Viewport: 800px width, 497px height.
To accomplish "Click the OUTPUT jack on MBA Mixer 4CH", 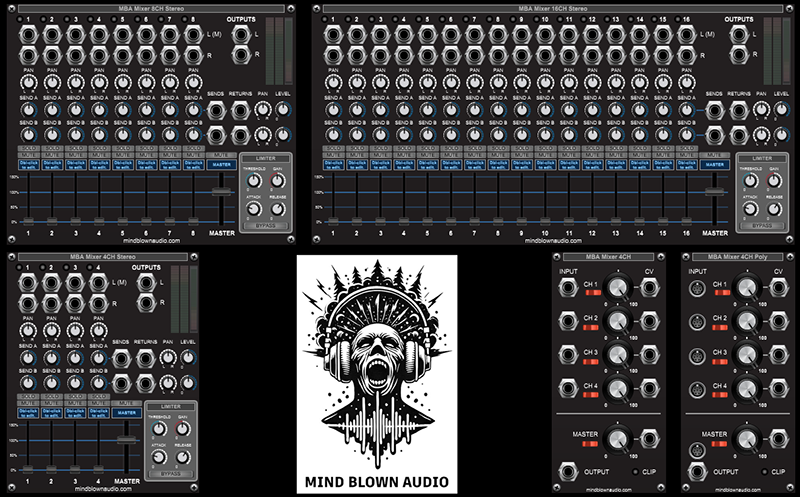I will tap(568, 472).
